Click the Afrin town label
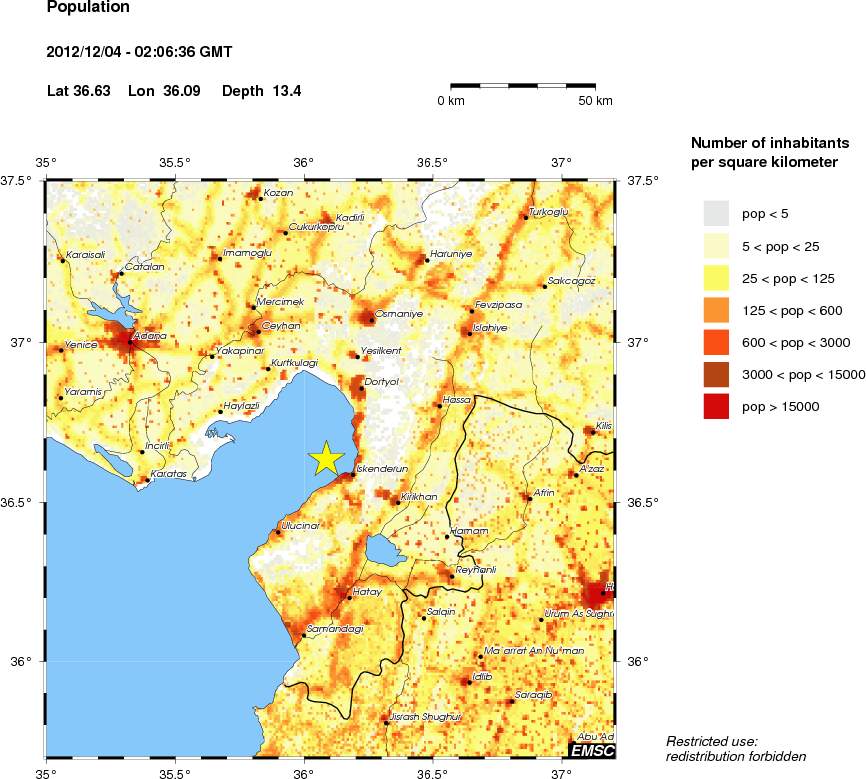Screen dimensions: 866x779 (x=544, y=492)
